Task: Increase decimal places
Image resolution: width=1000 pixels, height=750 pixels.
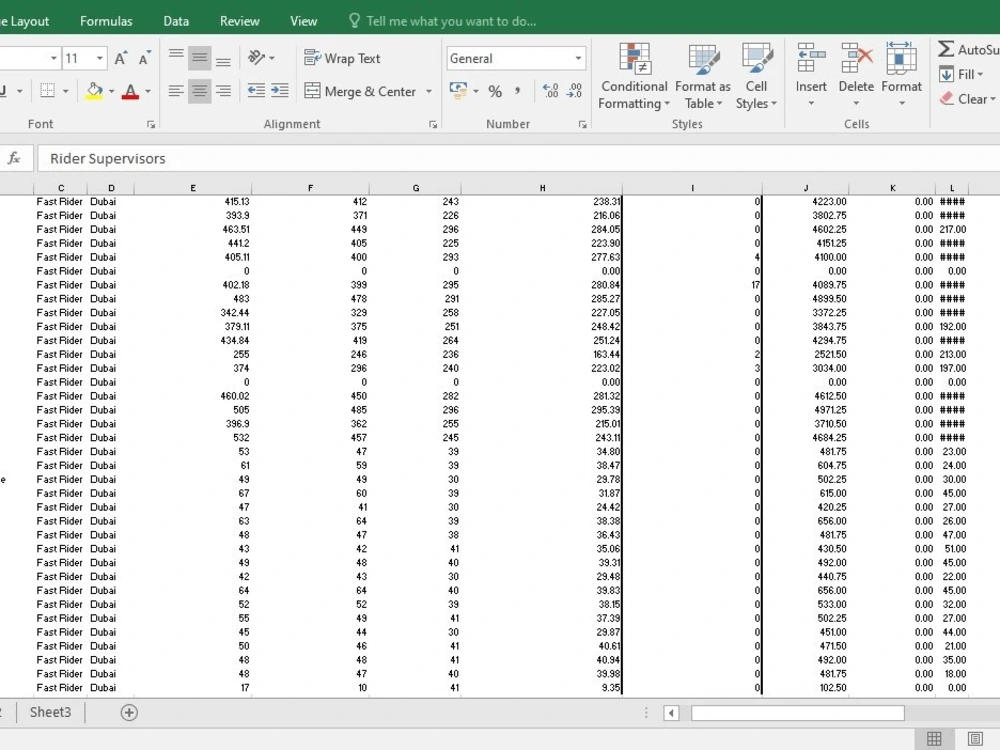Action: pos(550,91)
